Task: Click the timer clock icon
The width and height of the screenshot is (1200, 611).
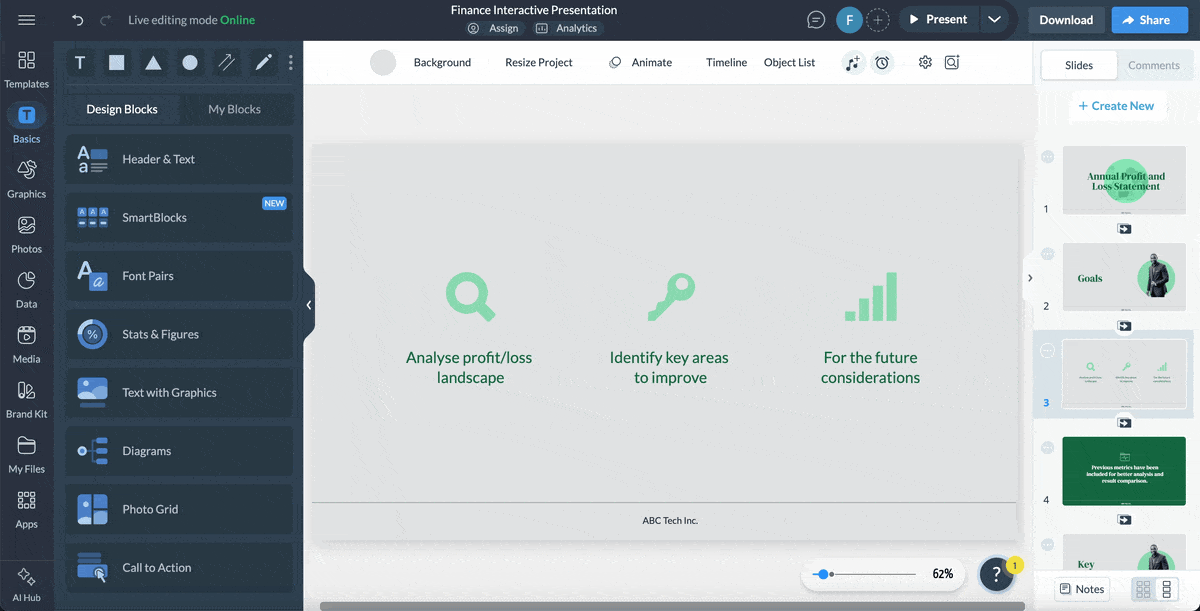Action: click(882, 62)
